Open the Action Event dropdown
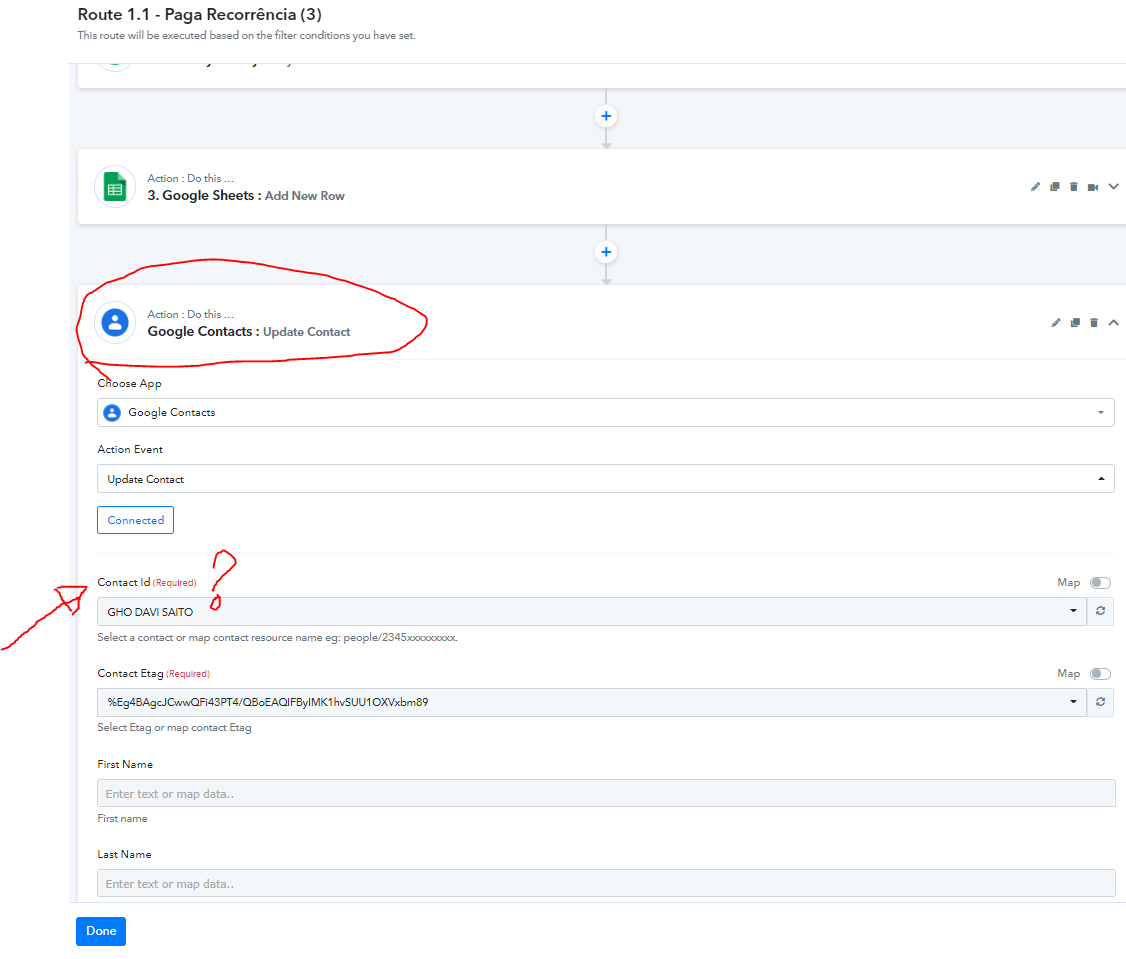Viewport: 1126px width, 959px height. click(605, 478)
